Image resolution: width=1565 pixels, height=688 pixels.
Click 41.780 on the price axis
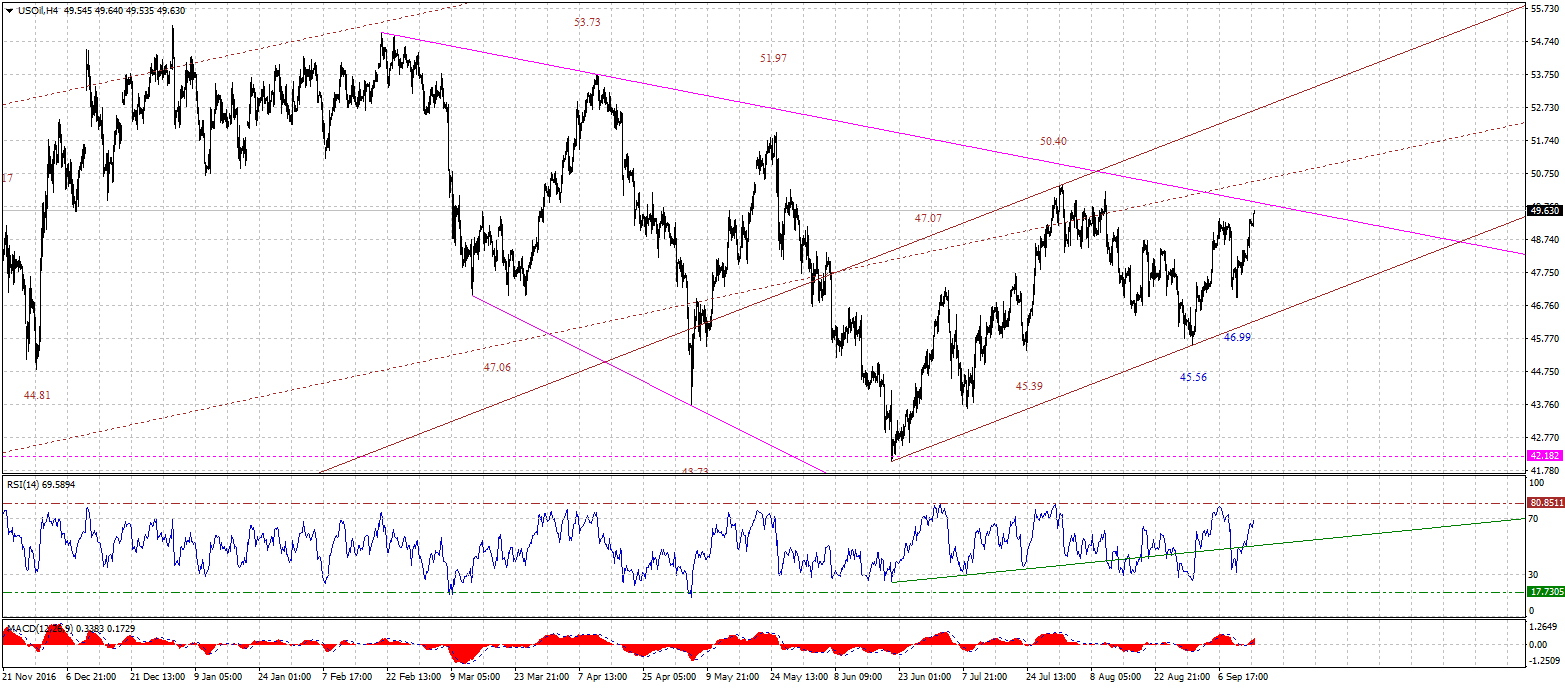pos(1545,470)
